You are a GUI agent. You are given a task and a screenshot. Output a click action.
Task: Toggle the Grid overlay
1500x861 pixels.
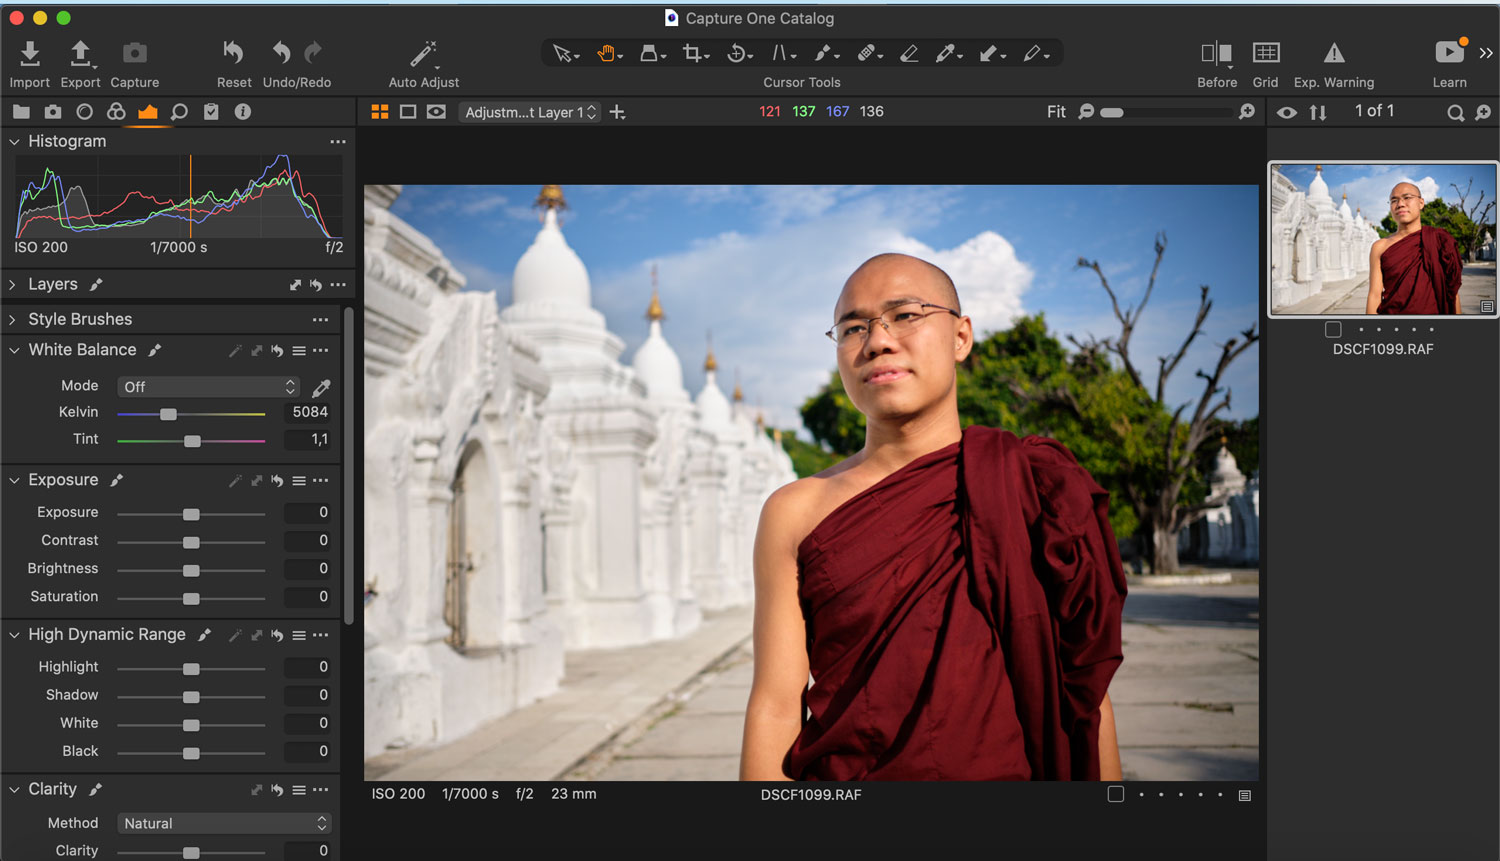[1266, 53]
